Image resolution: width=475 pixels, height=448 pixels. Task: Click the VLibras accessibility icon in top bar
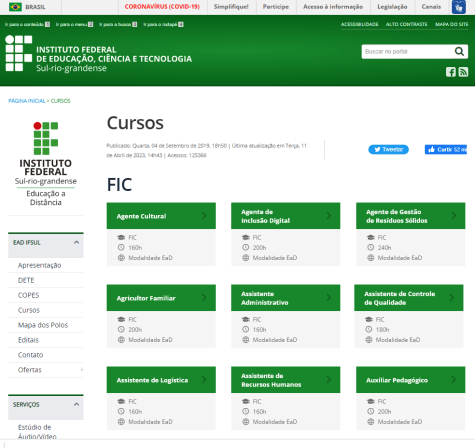pos(459,7)
